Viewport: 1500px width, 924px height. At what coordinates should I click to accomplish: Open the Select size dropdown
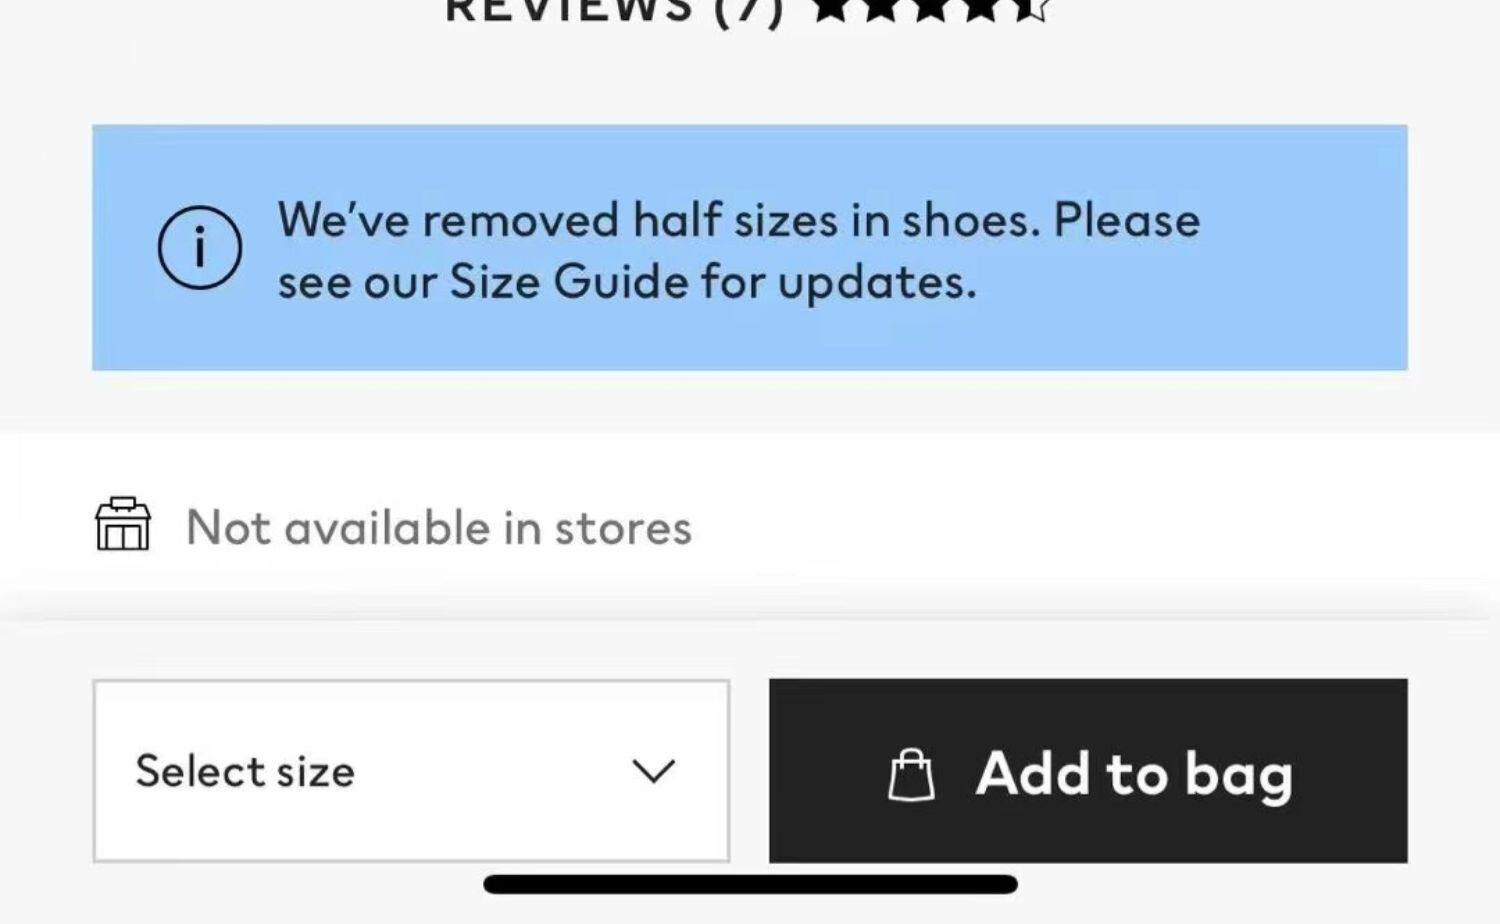tap(411, 771)
